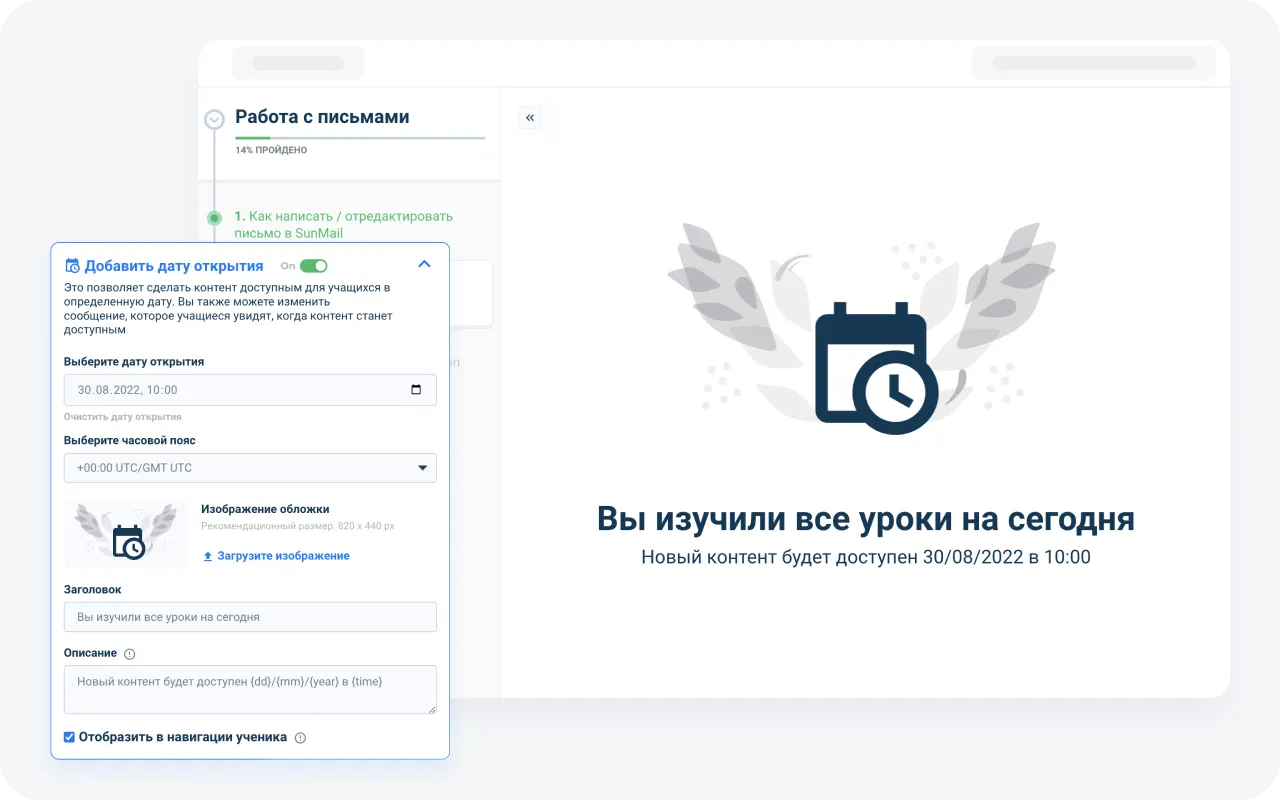Screen dimensions: 1280x800
Task: Click the Заголовок text input field
Action: click(x=250, y=617)
